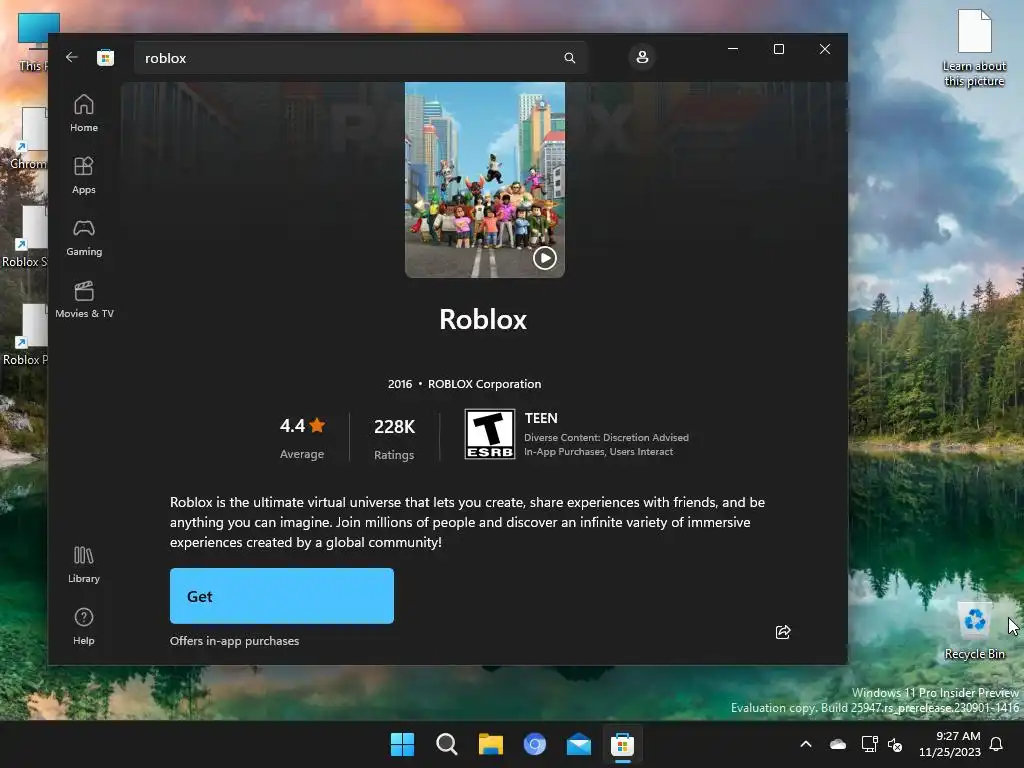Open Mail app from taskbar
The image size is (1024, 768).
[x=579, y=744]
